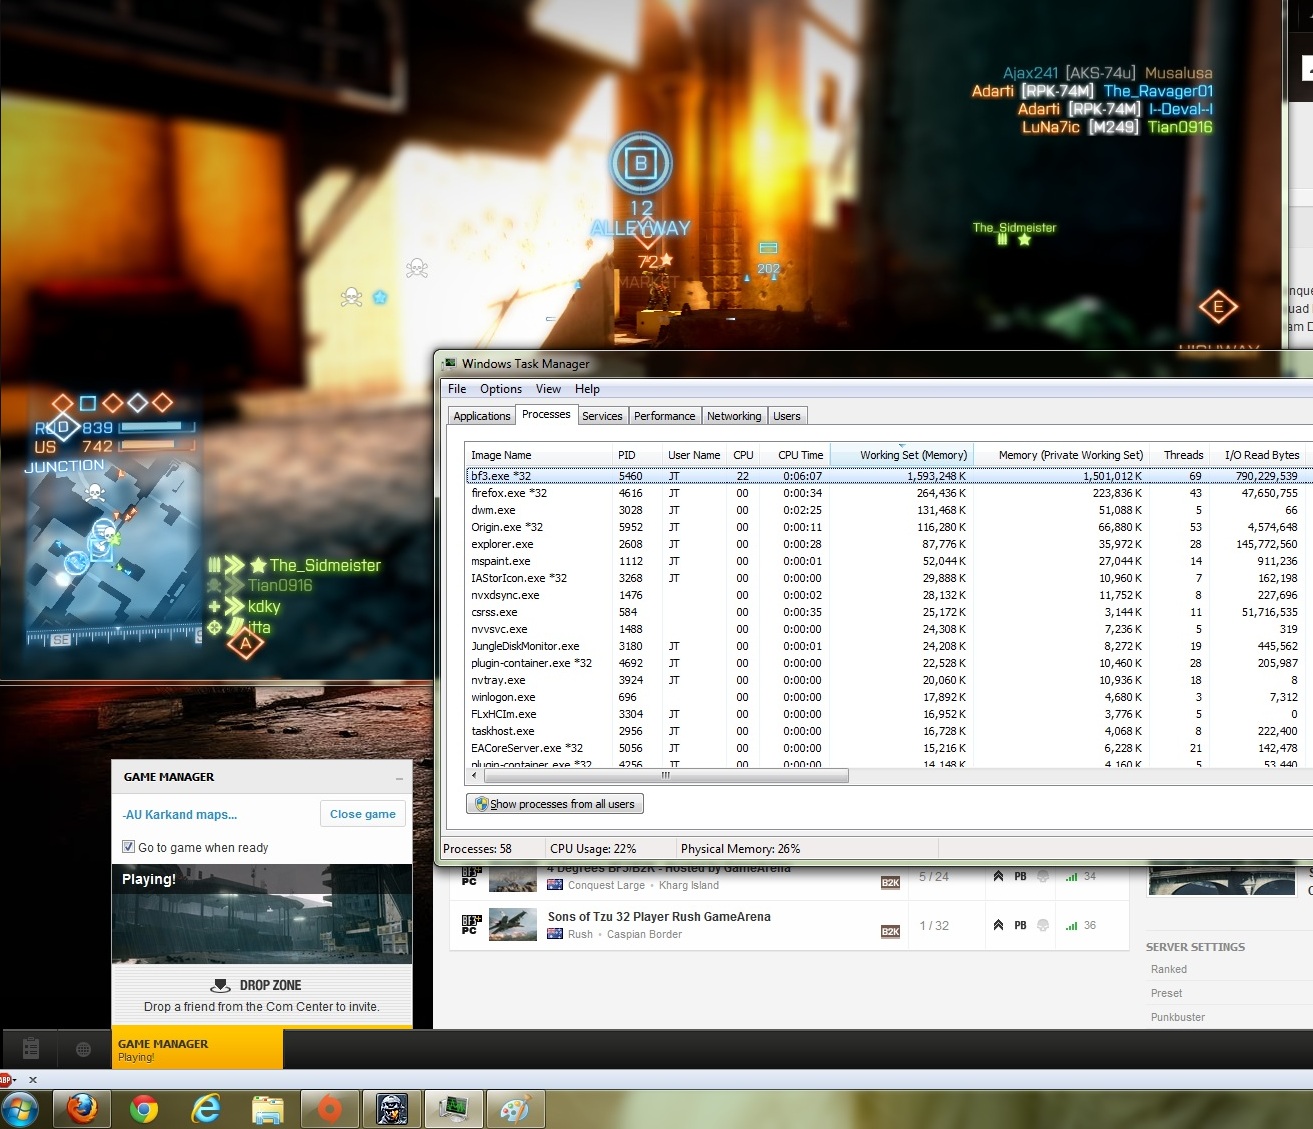Click the ranked chevron icon on Sons of Tzu row
This screenshot has width=1313, height=1129.
coord(998,925)
